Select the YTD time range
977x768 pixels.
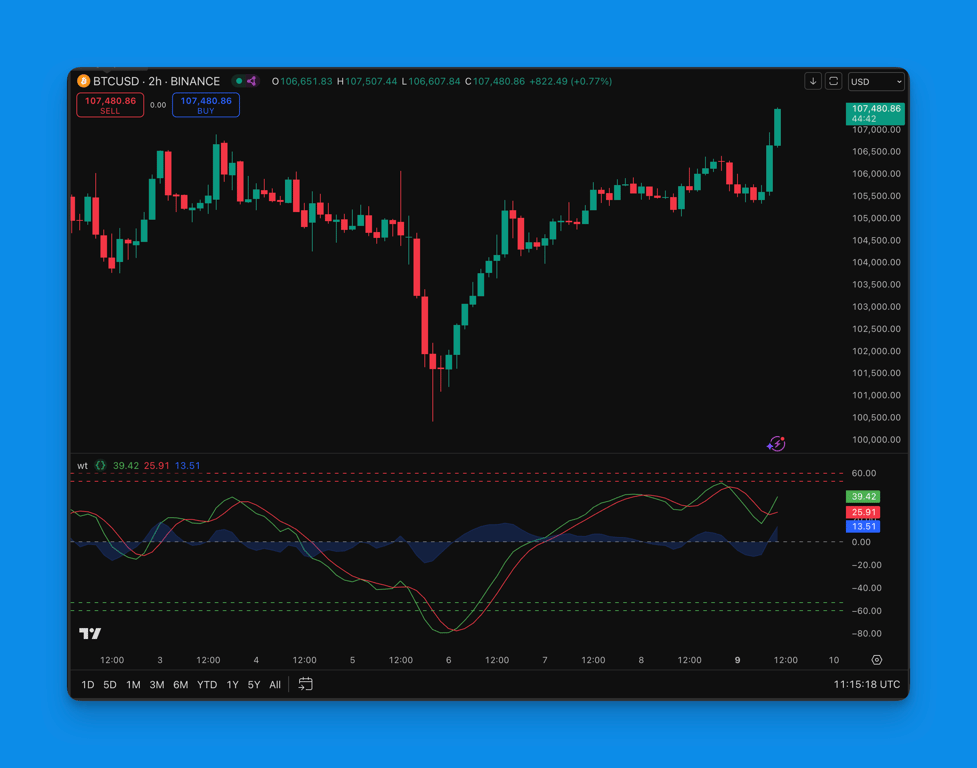207,685
